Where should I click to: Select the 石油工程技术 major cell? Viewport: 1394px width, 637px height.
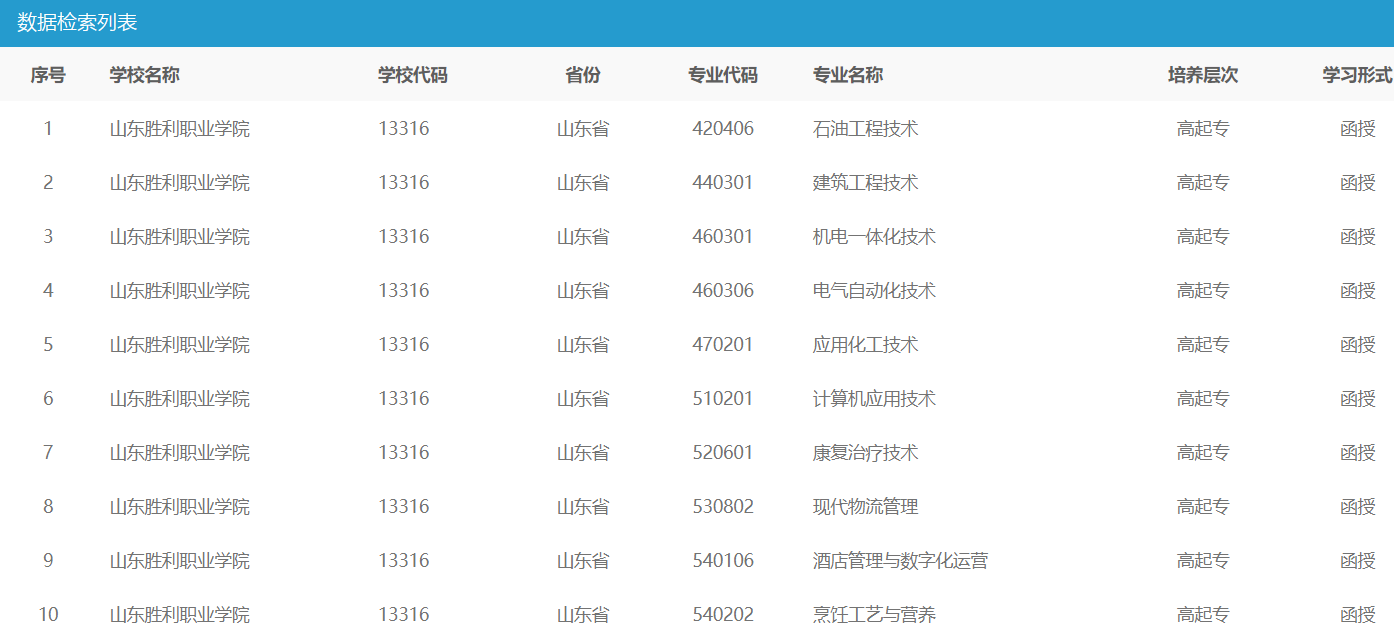pos(866,129)
